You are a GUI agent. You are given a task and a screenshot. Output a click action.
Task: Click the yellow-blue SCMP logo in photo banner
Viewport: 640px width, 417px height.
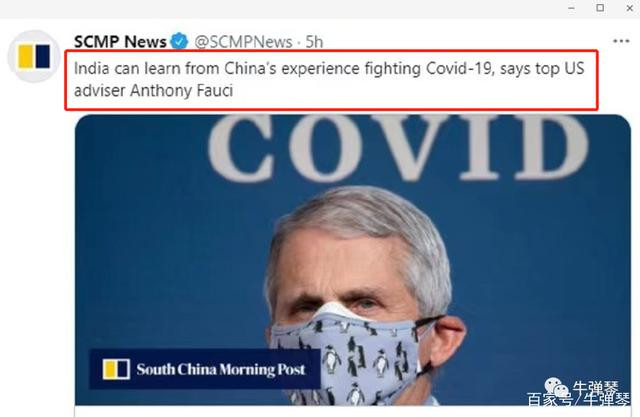[x=116, y=369]
